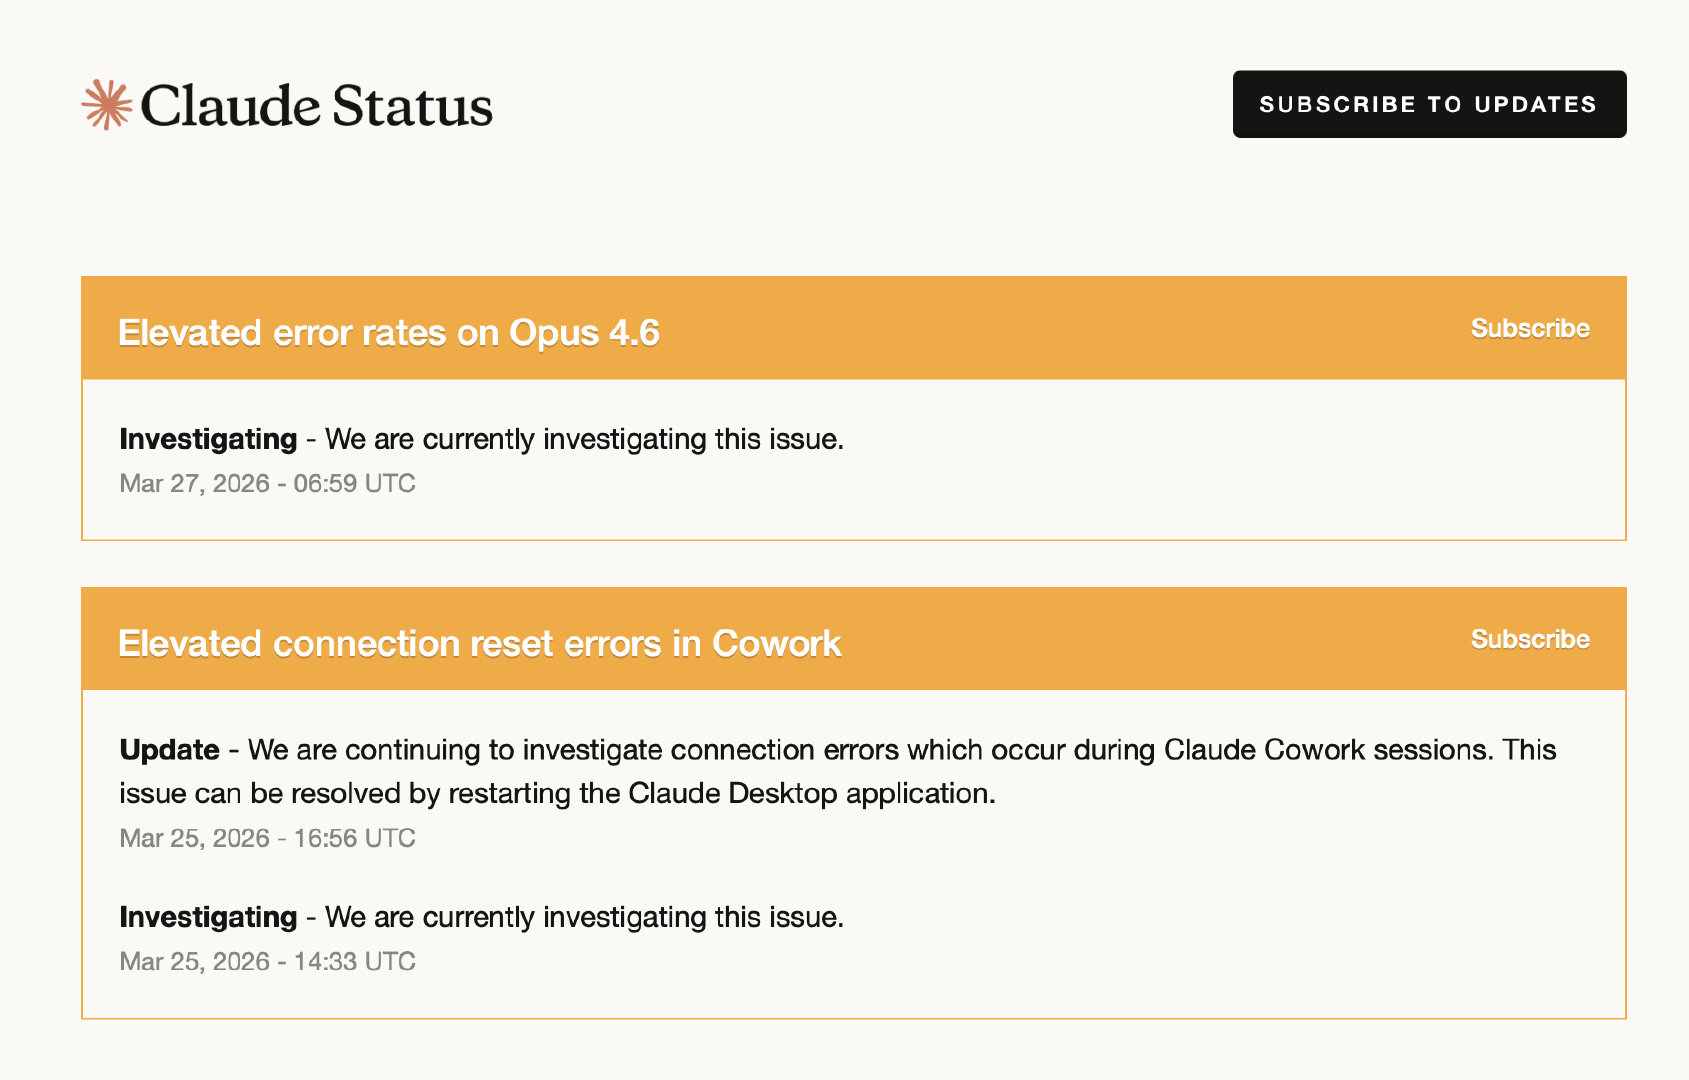Screen dimensions: 1689x1080
Task: Click the Opus 4.6 investigating message text
Action: [584, 439]
